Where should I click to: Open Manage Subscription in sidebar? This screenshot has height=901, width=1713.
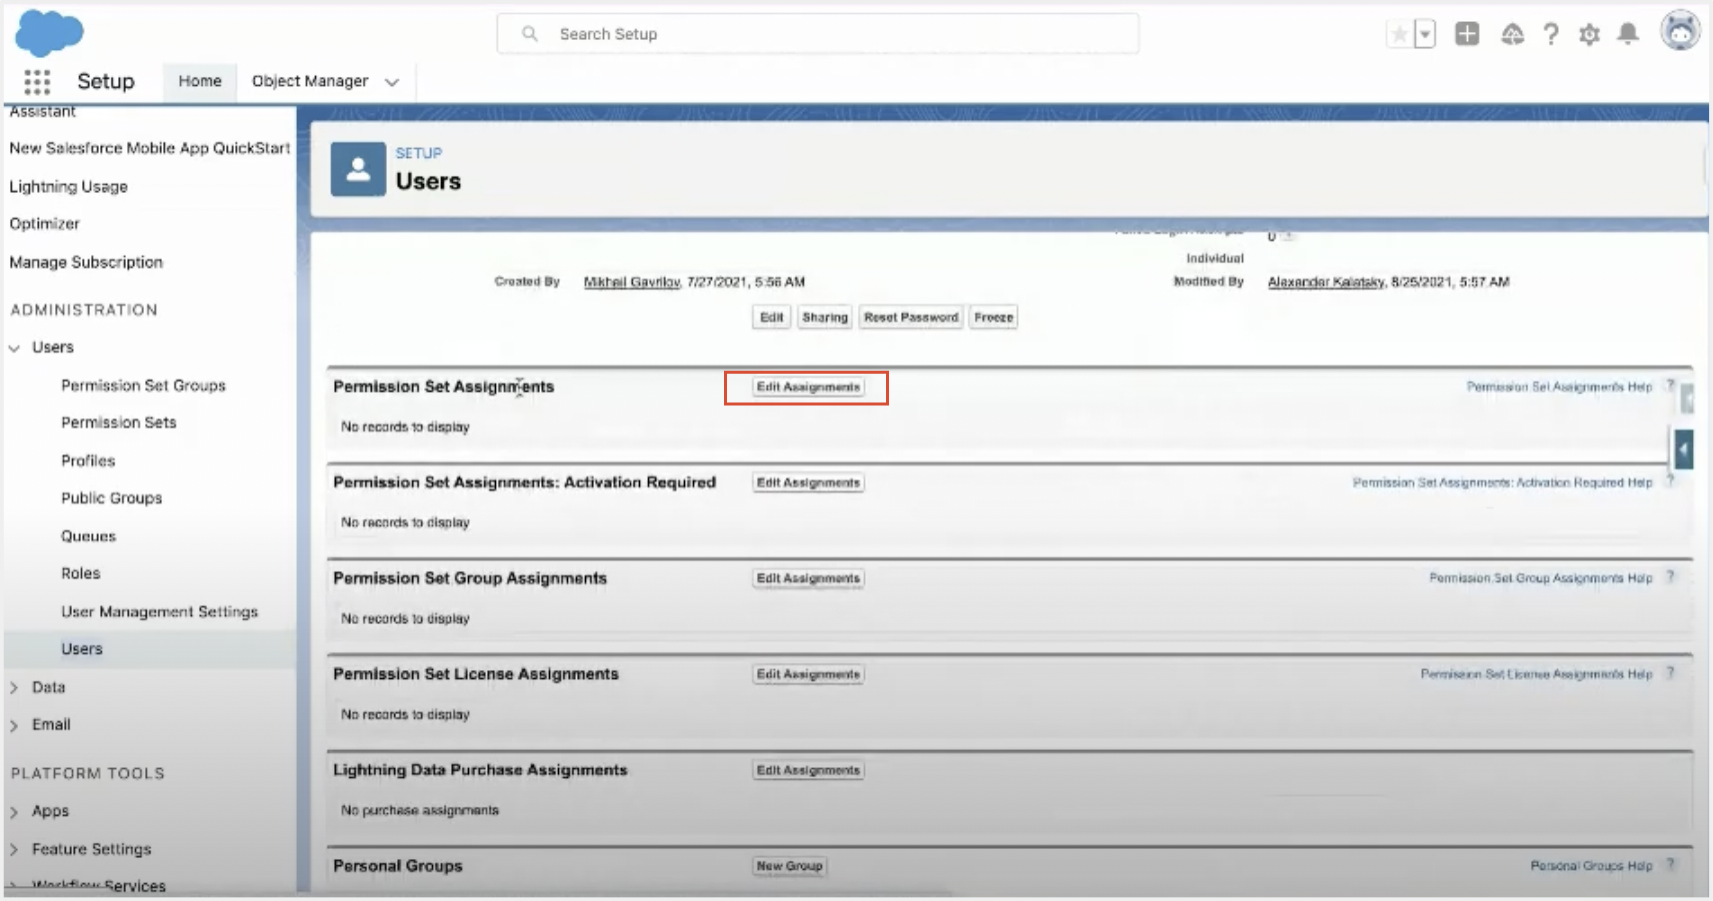[x=86, y=262]
